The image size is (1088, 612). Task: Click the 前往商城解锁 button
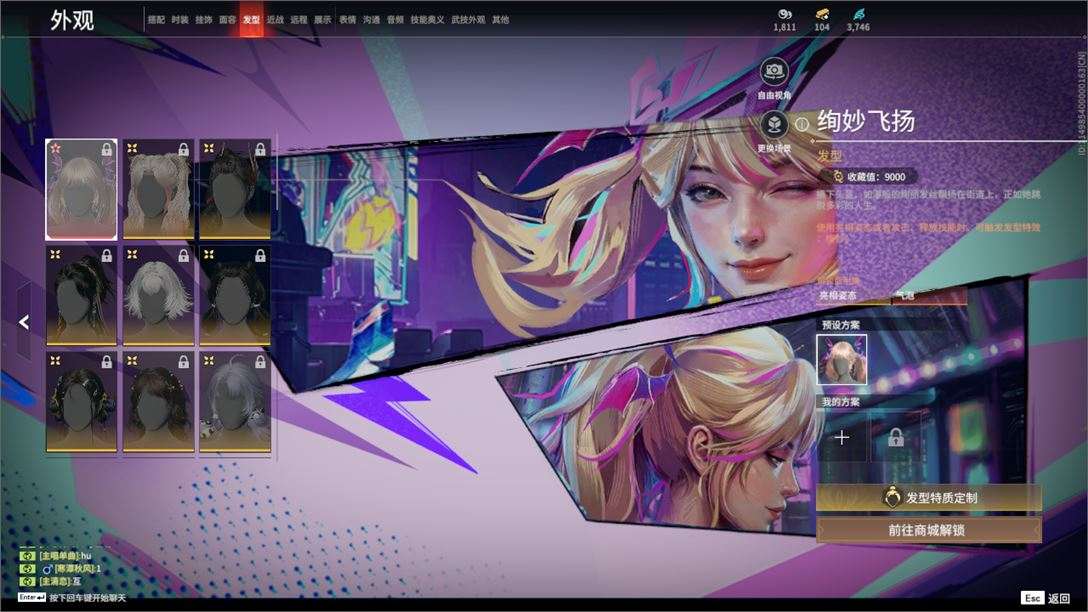click(x=929, y=530)
